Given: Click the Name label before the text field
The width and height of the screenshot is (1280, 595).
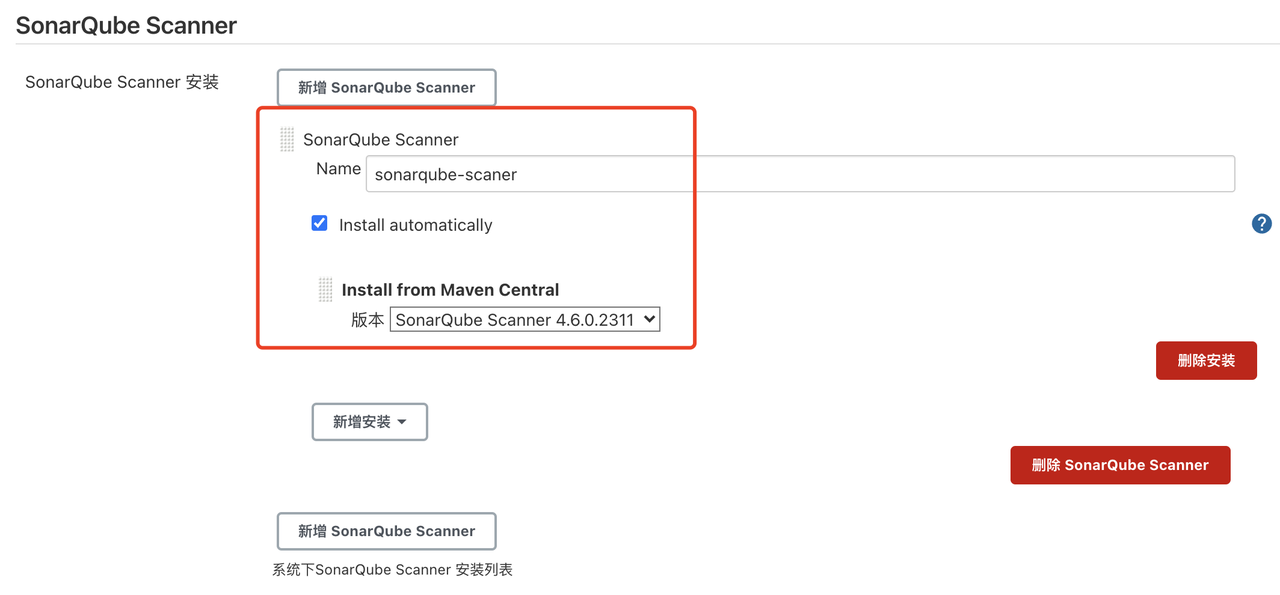Looking at the screenshot, I should click(x=338, y=169).
